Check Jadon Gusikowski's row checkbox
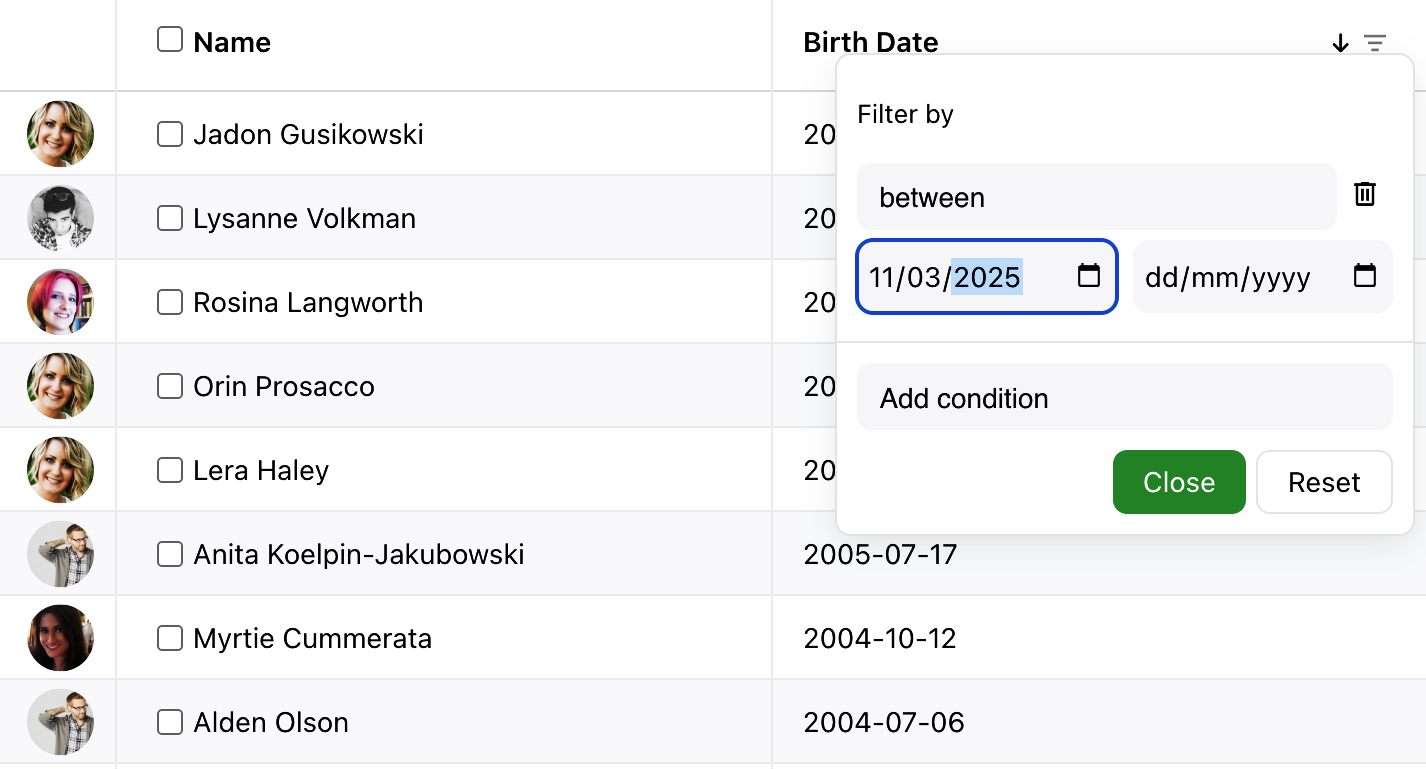The image size is (1426, 769). pyautogui.click(x=169, y=133)
